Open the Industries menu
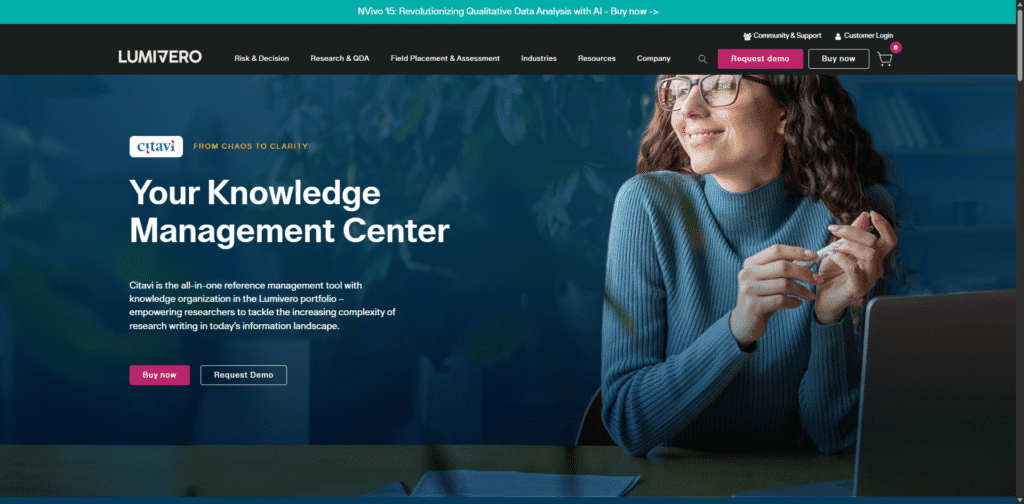Image resolution: width=1024 pixels, height=504 pixels. click(539, 58)
